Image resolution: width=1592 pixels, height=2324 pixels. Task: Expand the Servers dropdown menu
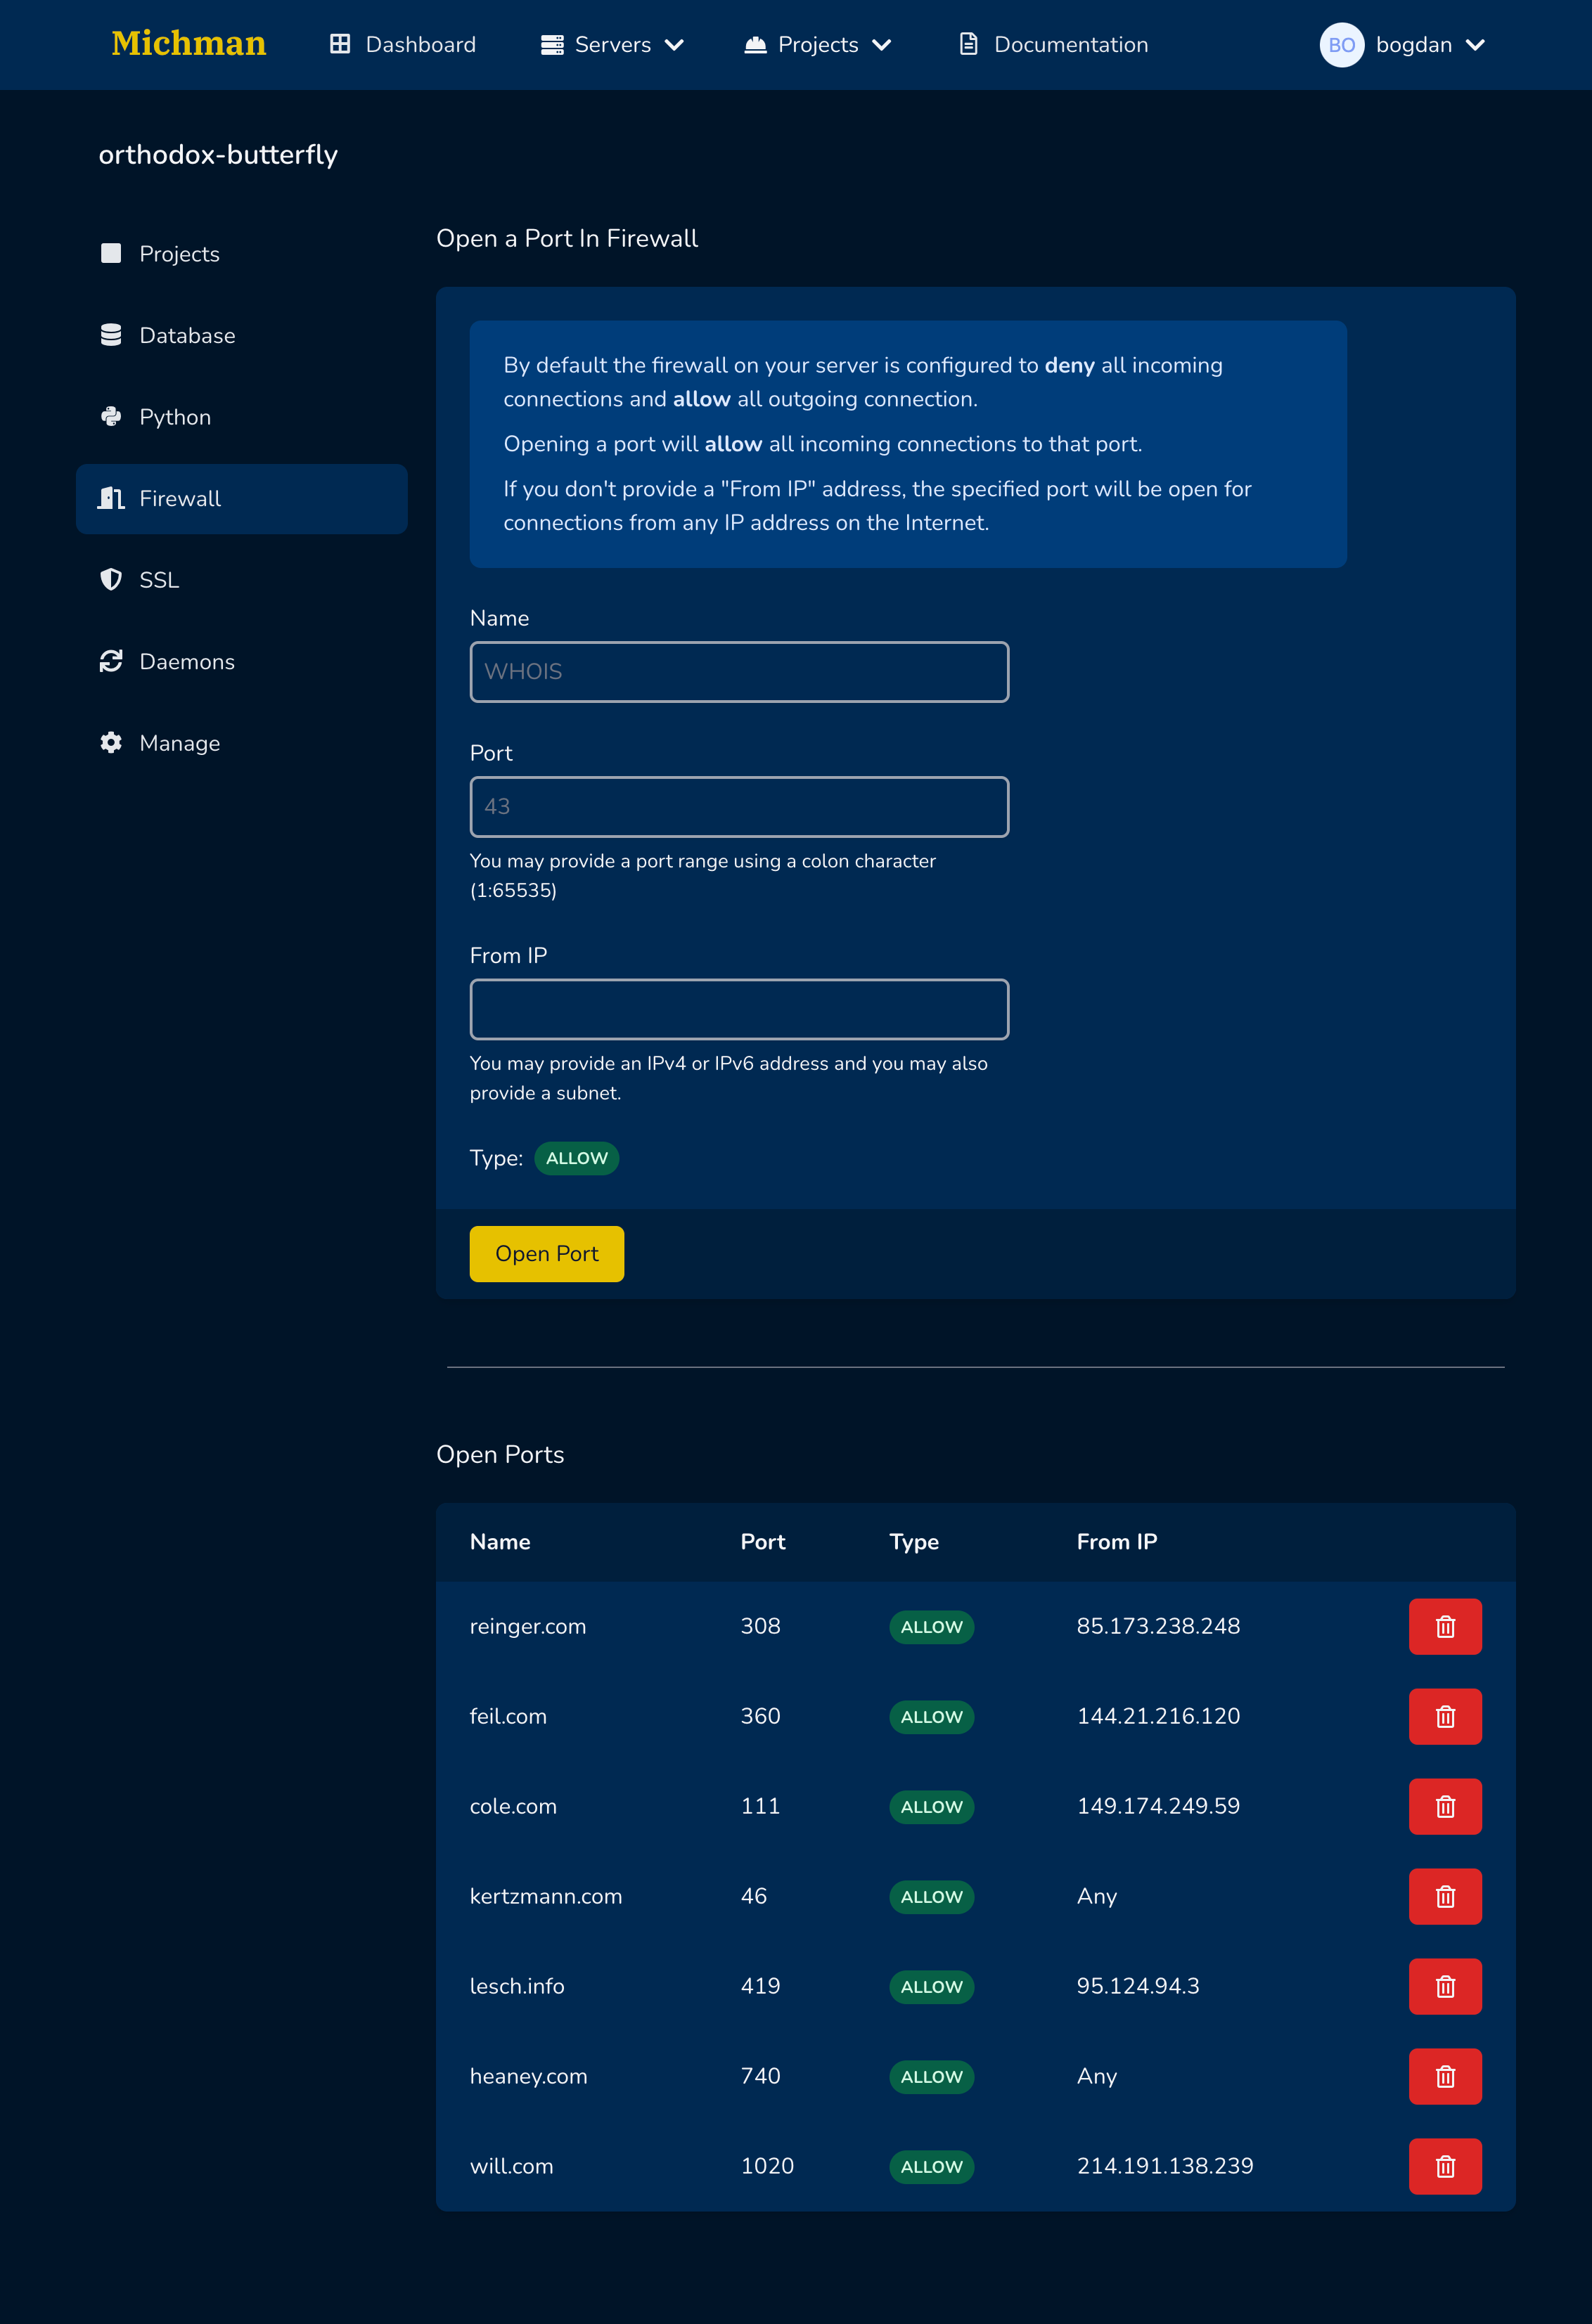pos(612,45)
